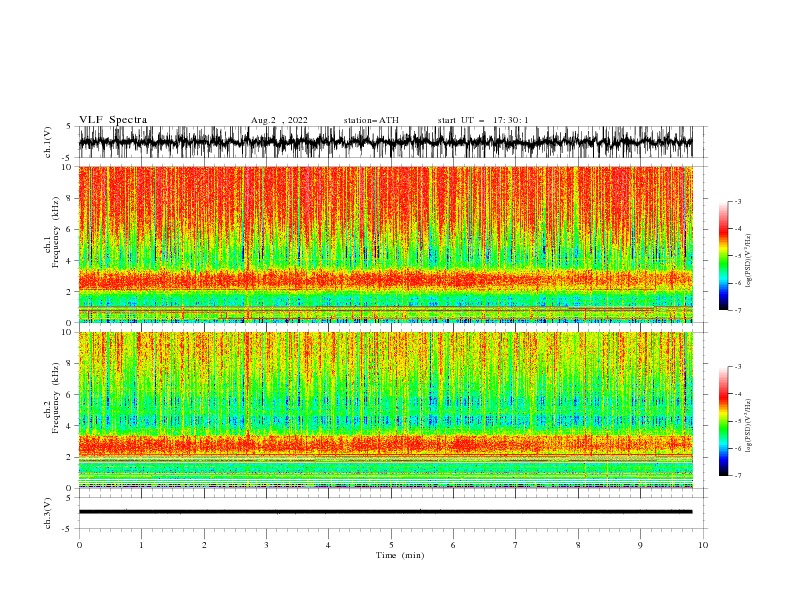The height and width of the screenshot is (612, 792).
Task: Click the time axis tick label '0'
Action: [79, 545]
